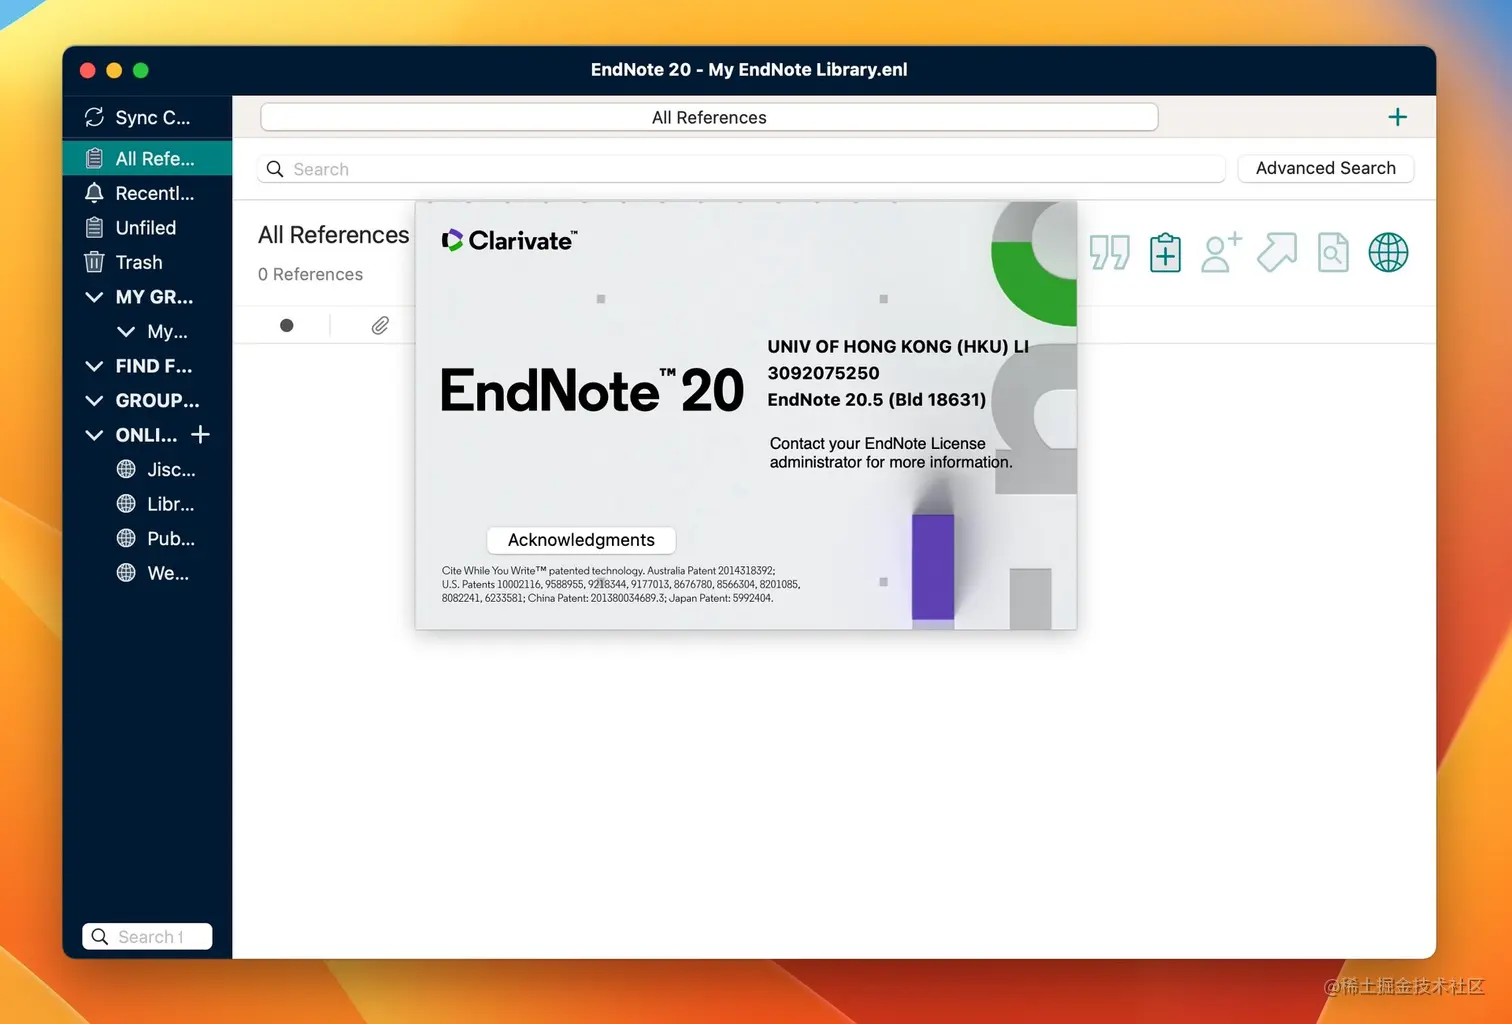Select the All References tab
Image resolution: width=1512 pixels, height=1024 pixels.
tap(709, 117)
